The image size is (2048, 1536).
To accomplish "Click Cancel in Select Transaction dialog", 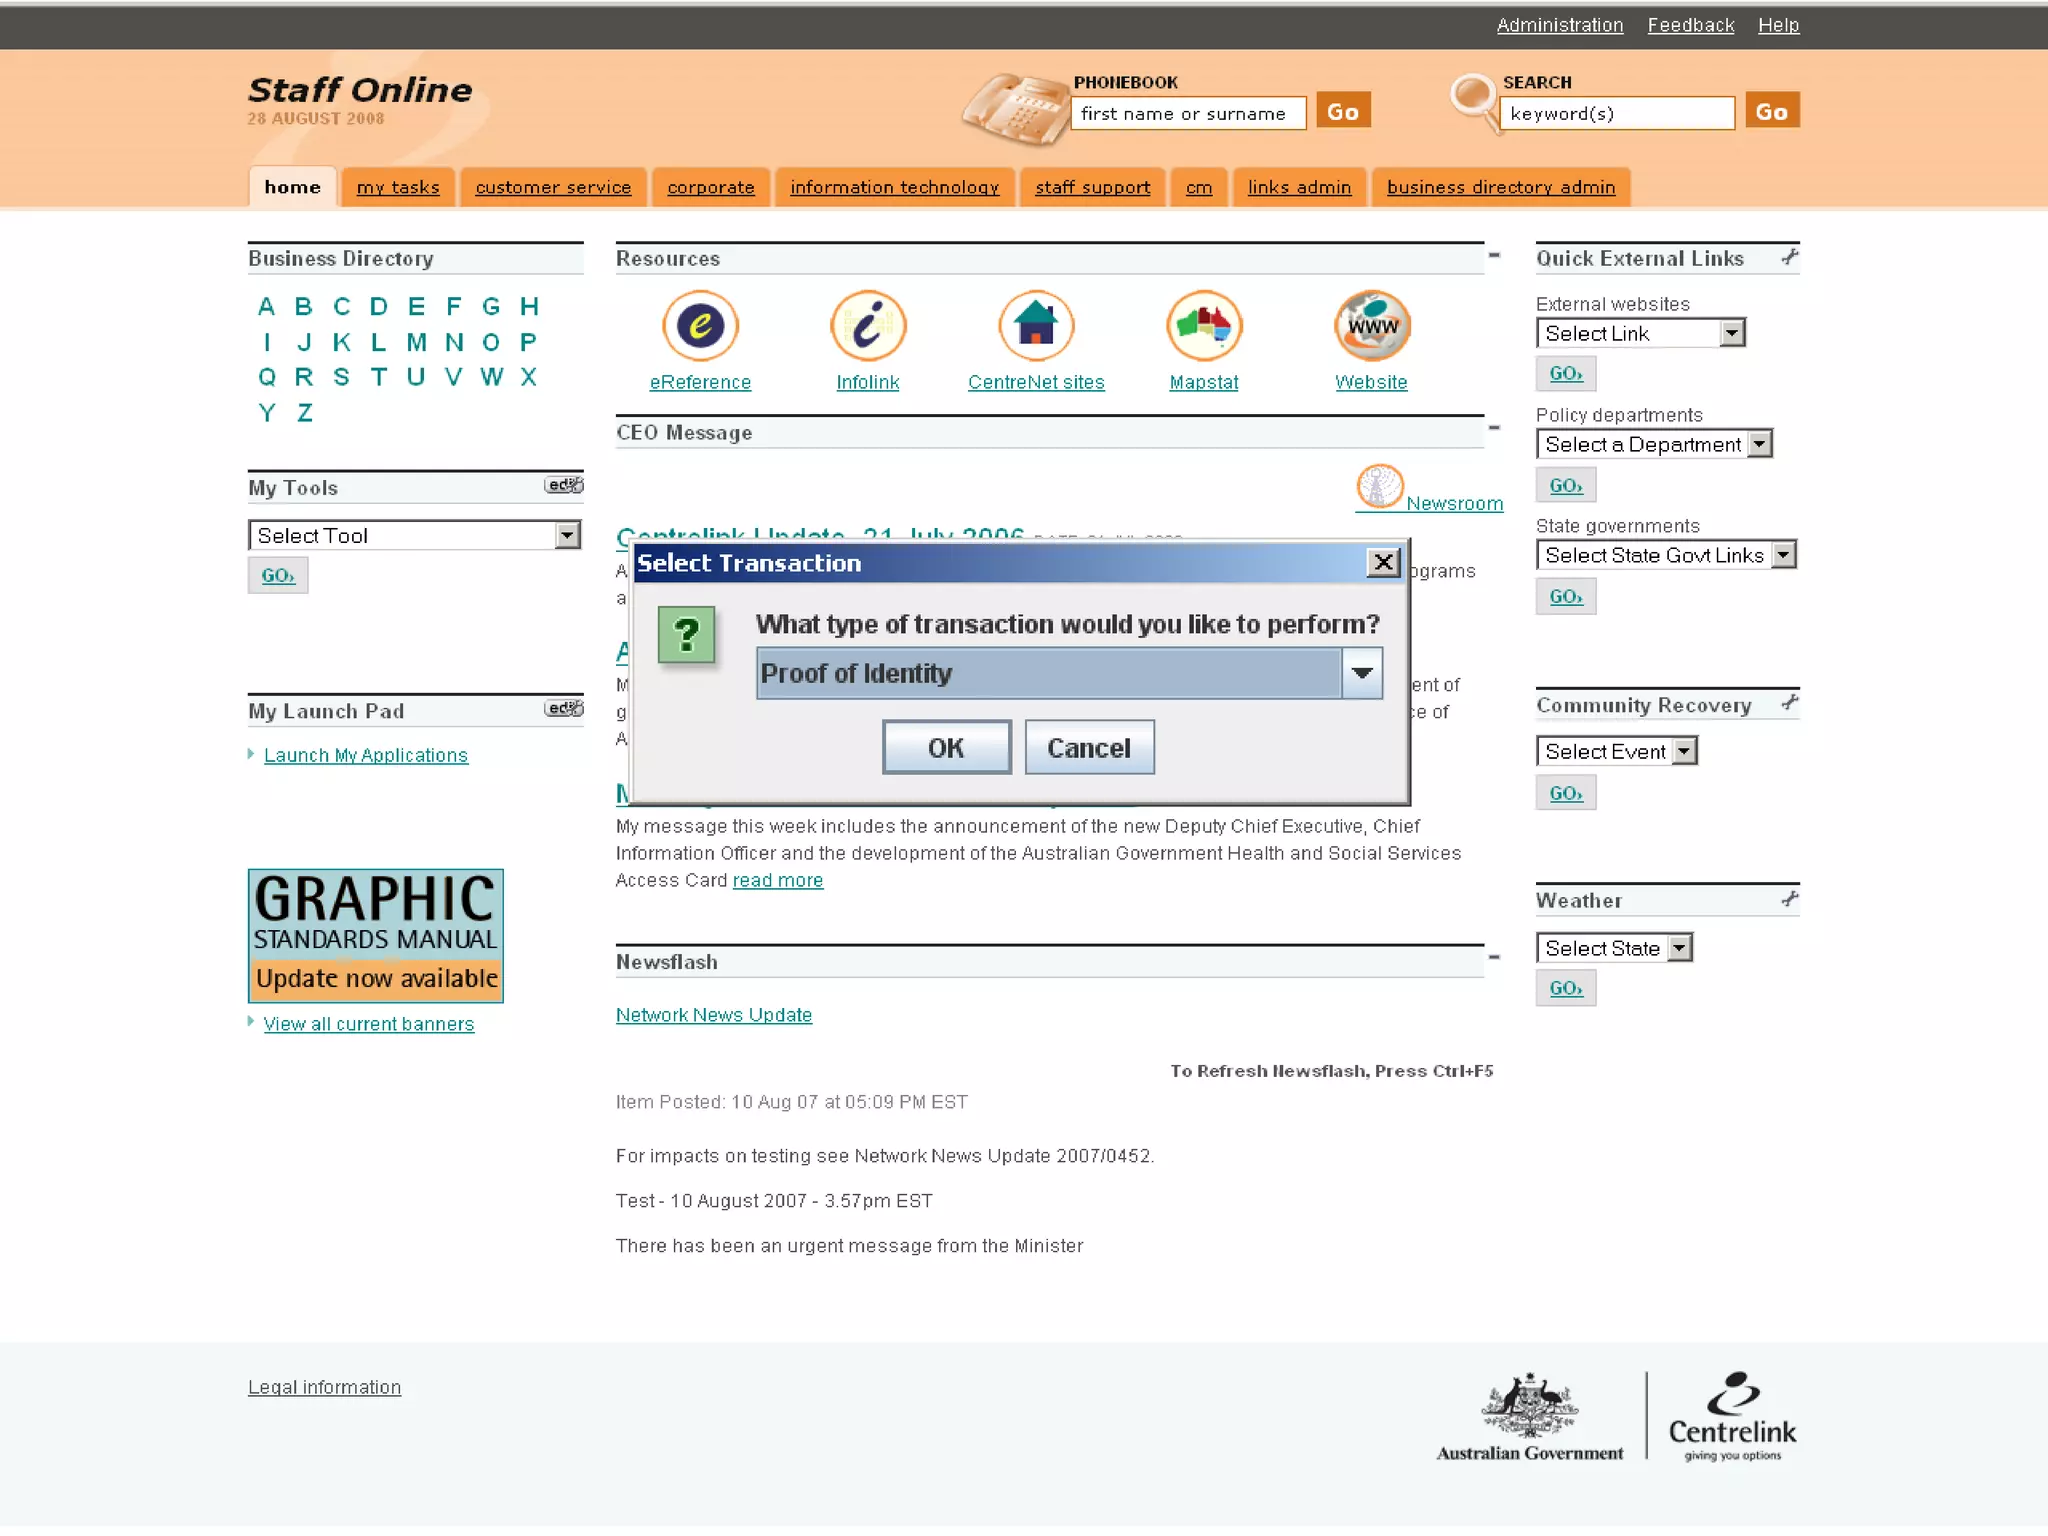I will point(1089,747).
